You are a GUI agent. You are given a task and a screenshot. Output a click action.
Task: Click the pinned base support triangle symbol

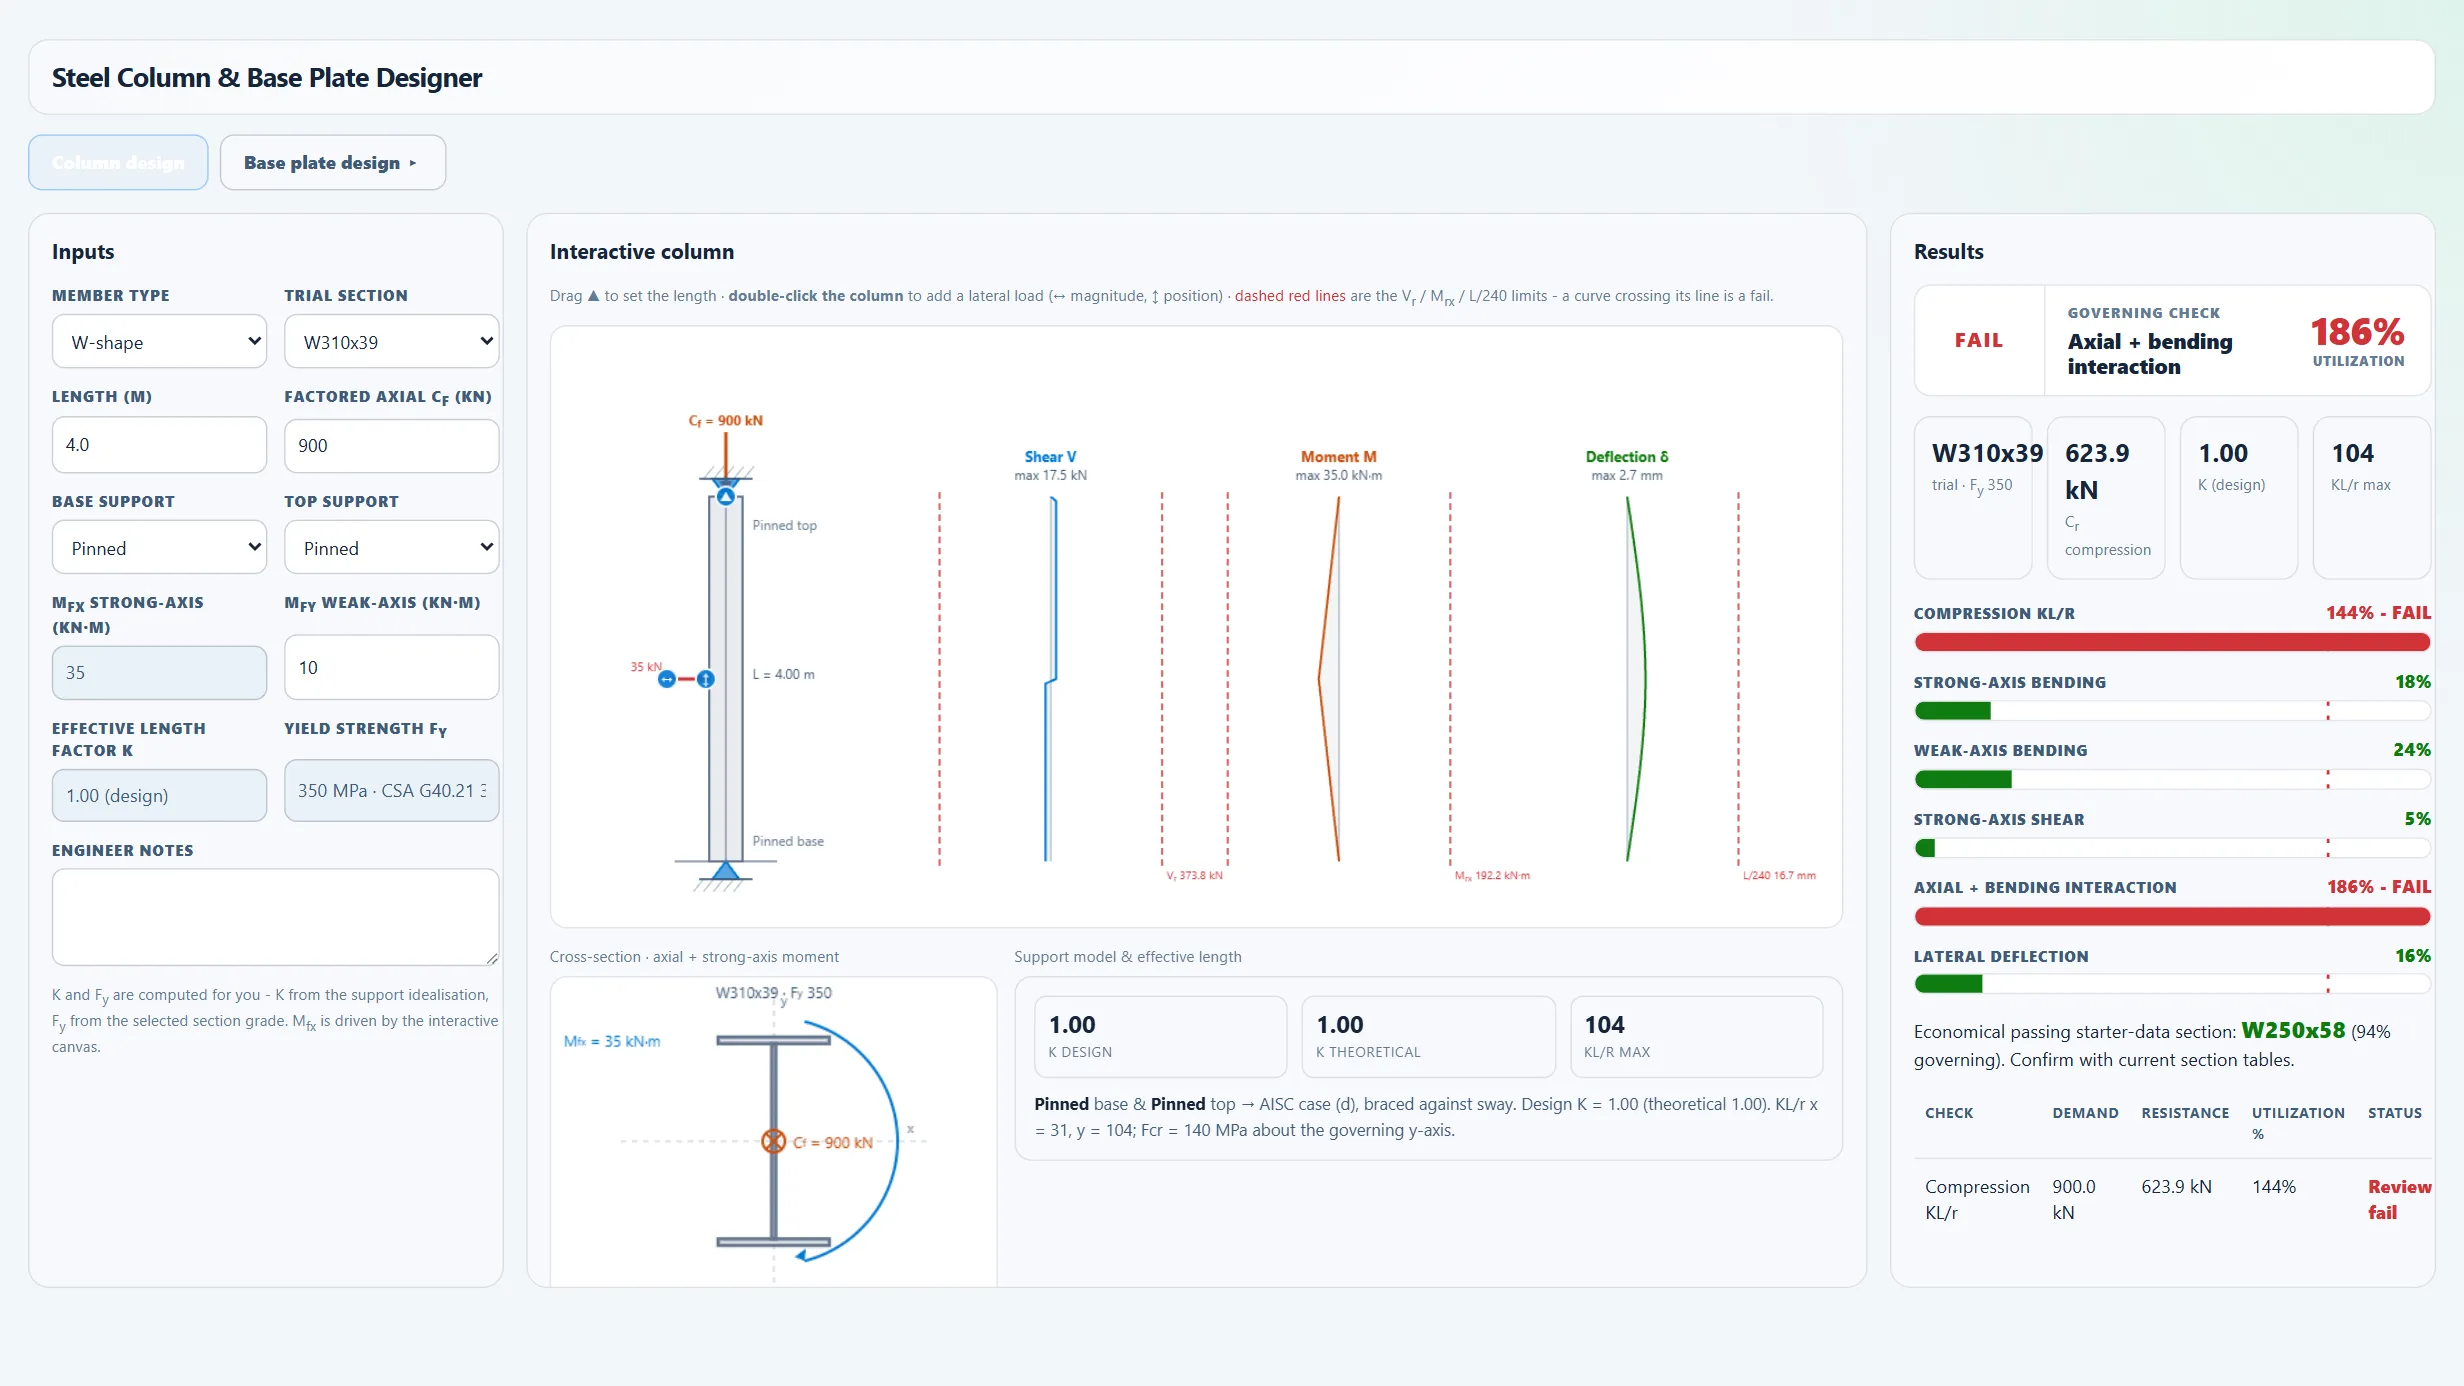(x=726, y=870)
